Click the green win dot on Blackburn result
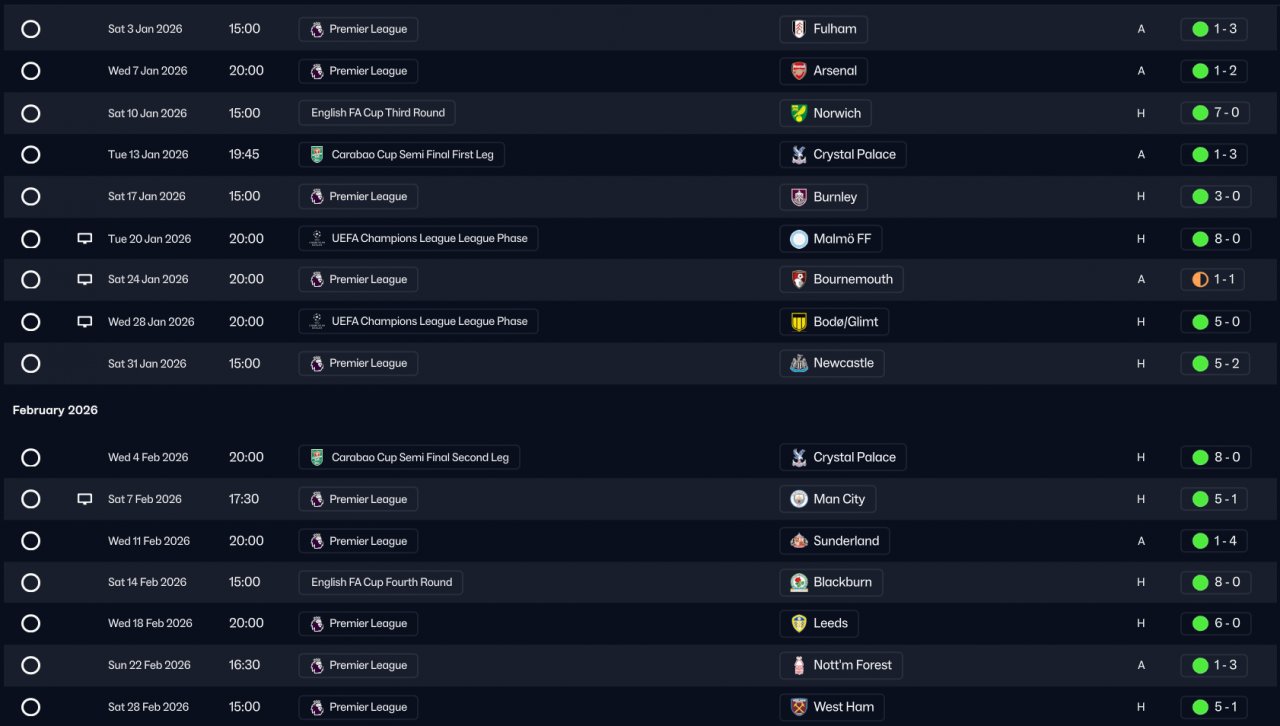Screen dimensions: 1280x726 [x=1200, y=582]
